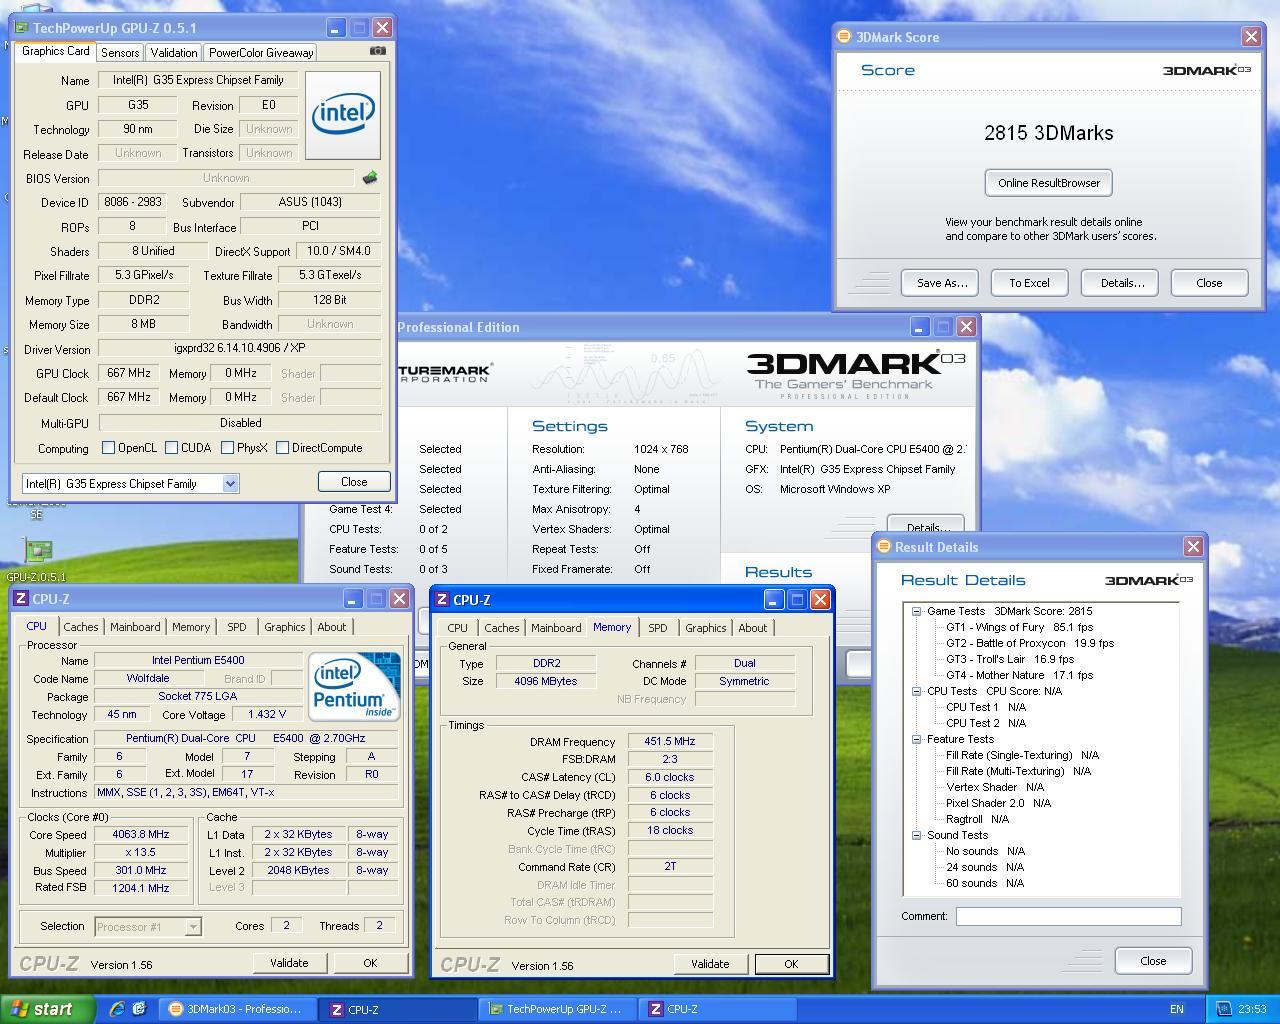Click the Intel logo in GPU-Z
The width and height of the screenshot is (1280, 1024).
point(343,115)
